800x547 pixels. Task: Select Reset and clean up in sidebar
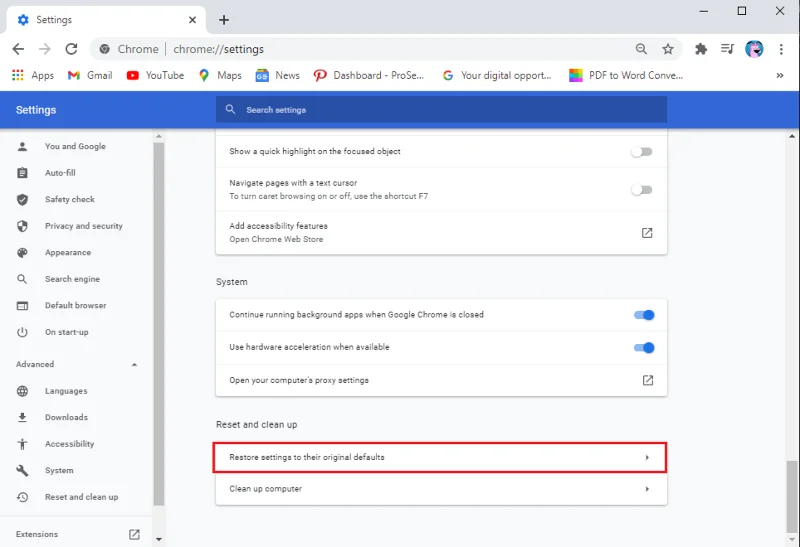82,497
